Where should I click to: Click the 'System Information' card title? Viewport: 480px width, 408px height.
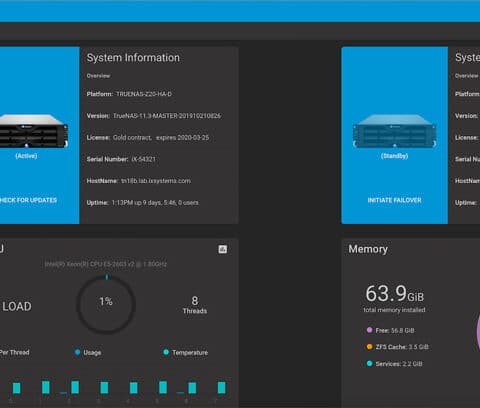[x=133, y=58]
